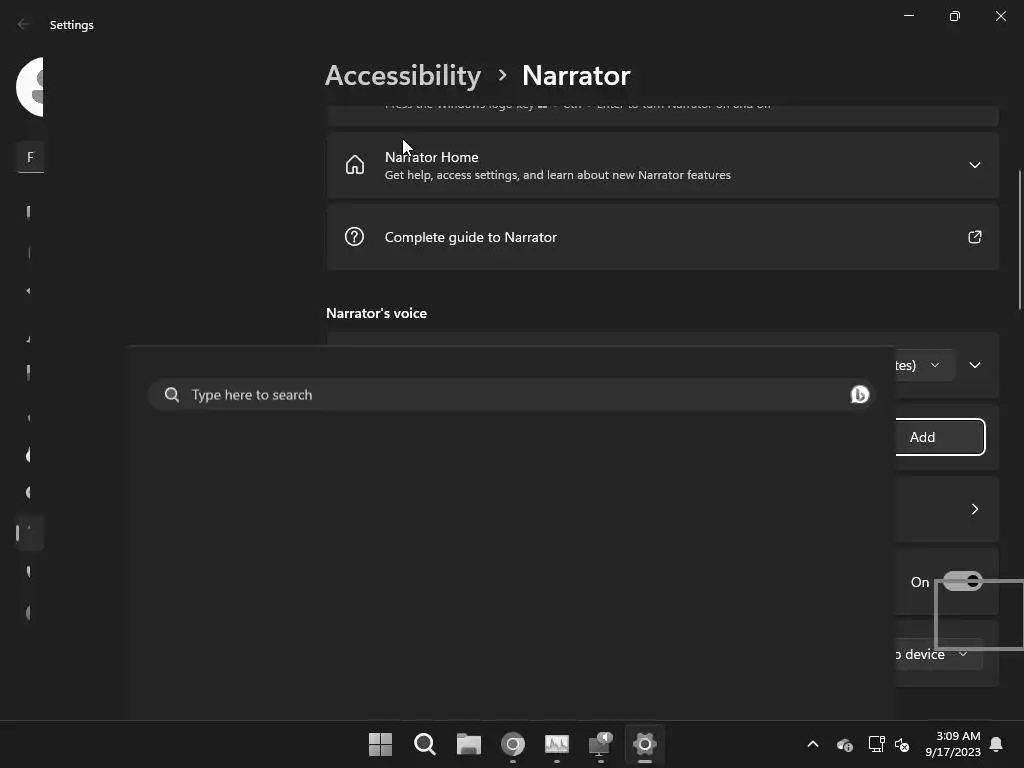This screenshot has height=768, width=1024.
Task: Expand the voice settings row chevron
Action: pyautogui.click(x=974, y=365)
